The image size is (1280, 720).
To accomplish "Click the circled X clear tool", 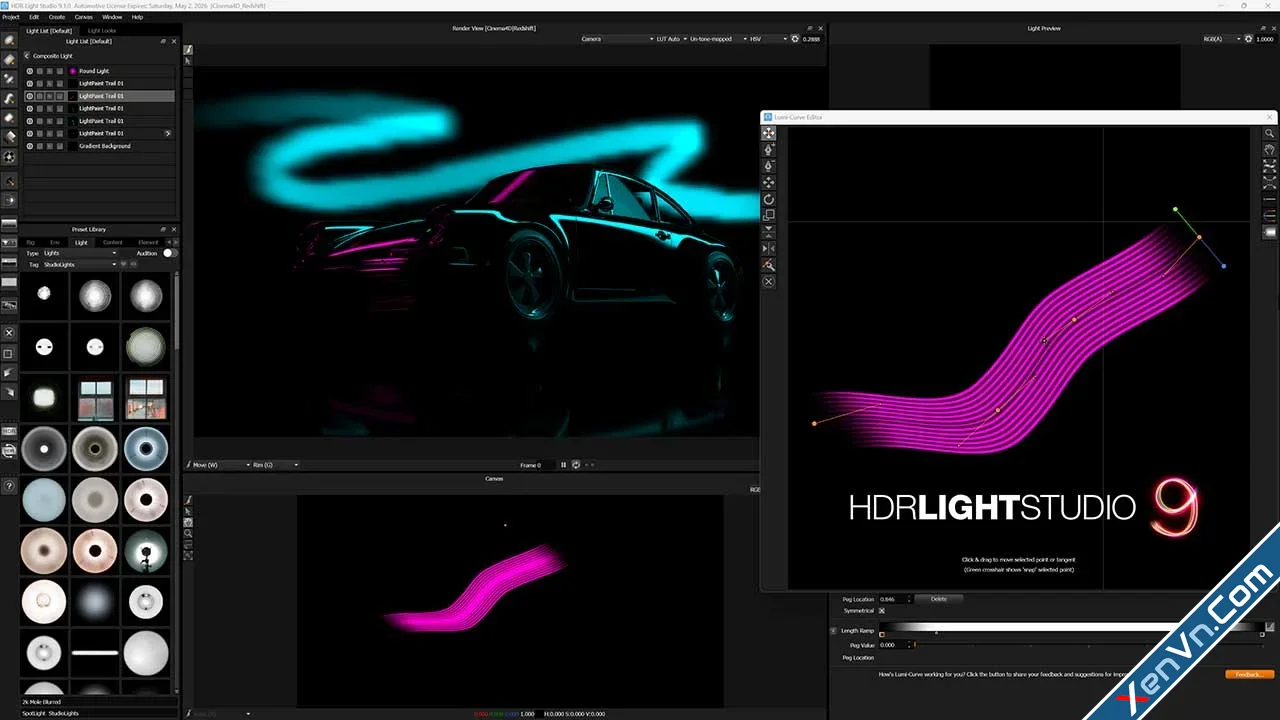I will (769, 282).
